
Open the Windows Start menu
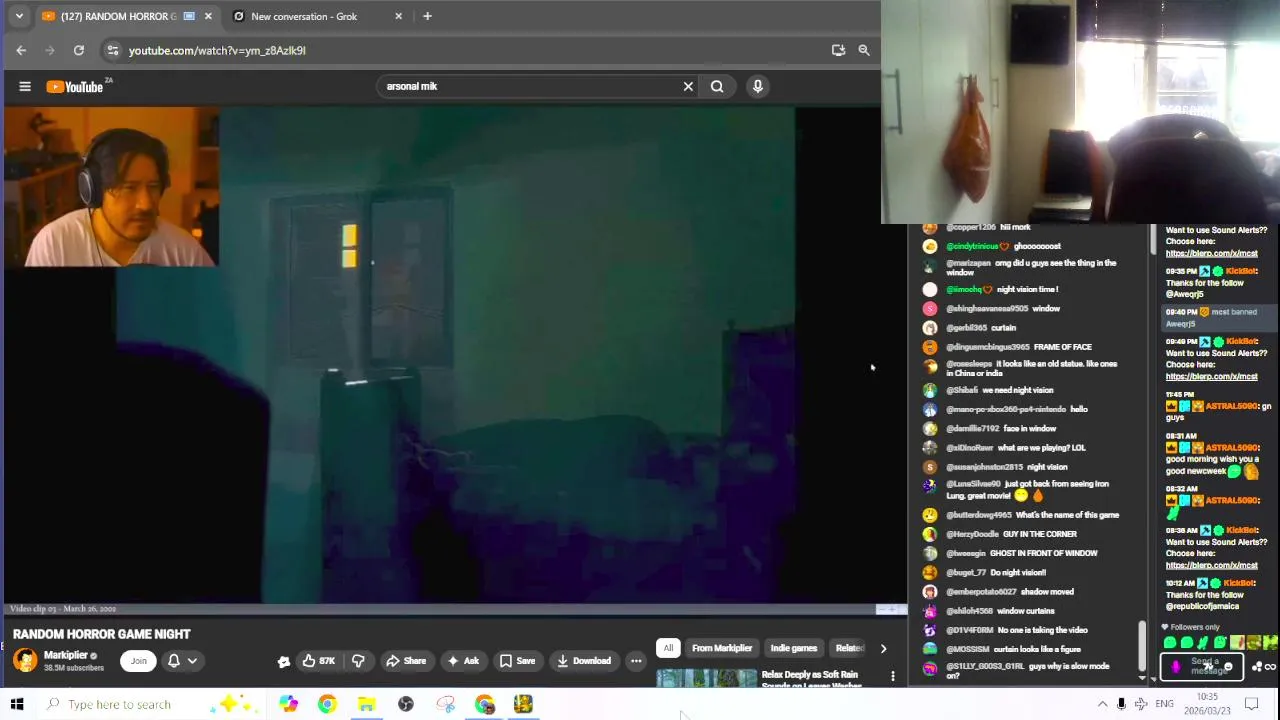click(x=17, y=704)
